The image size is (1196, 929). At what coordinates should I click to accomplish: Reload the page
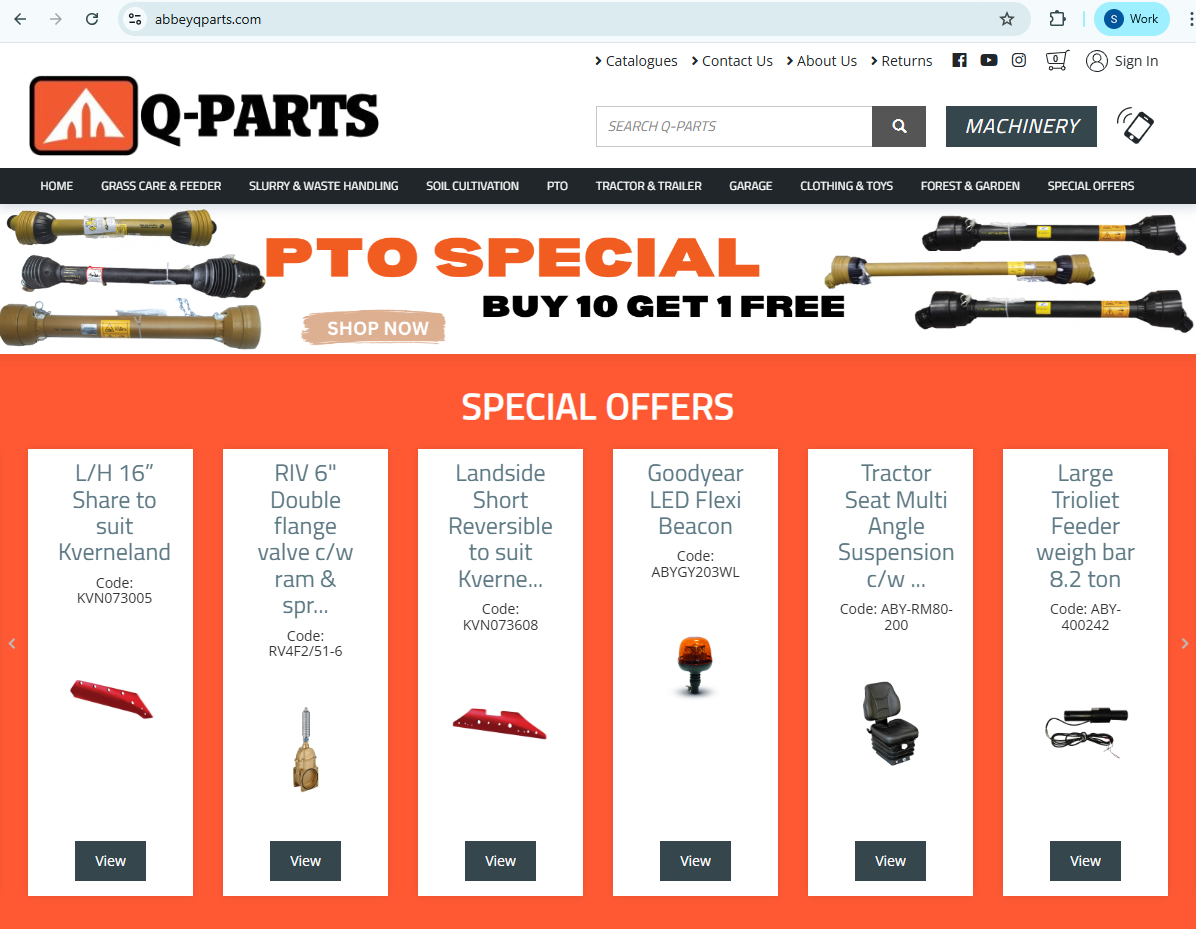point(92,19)
